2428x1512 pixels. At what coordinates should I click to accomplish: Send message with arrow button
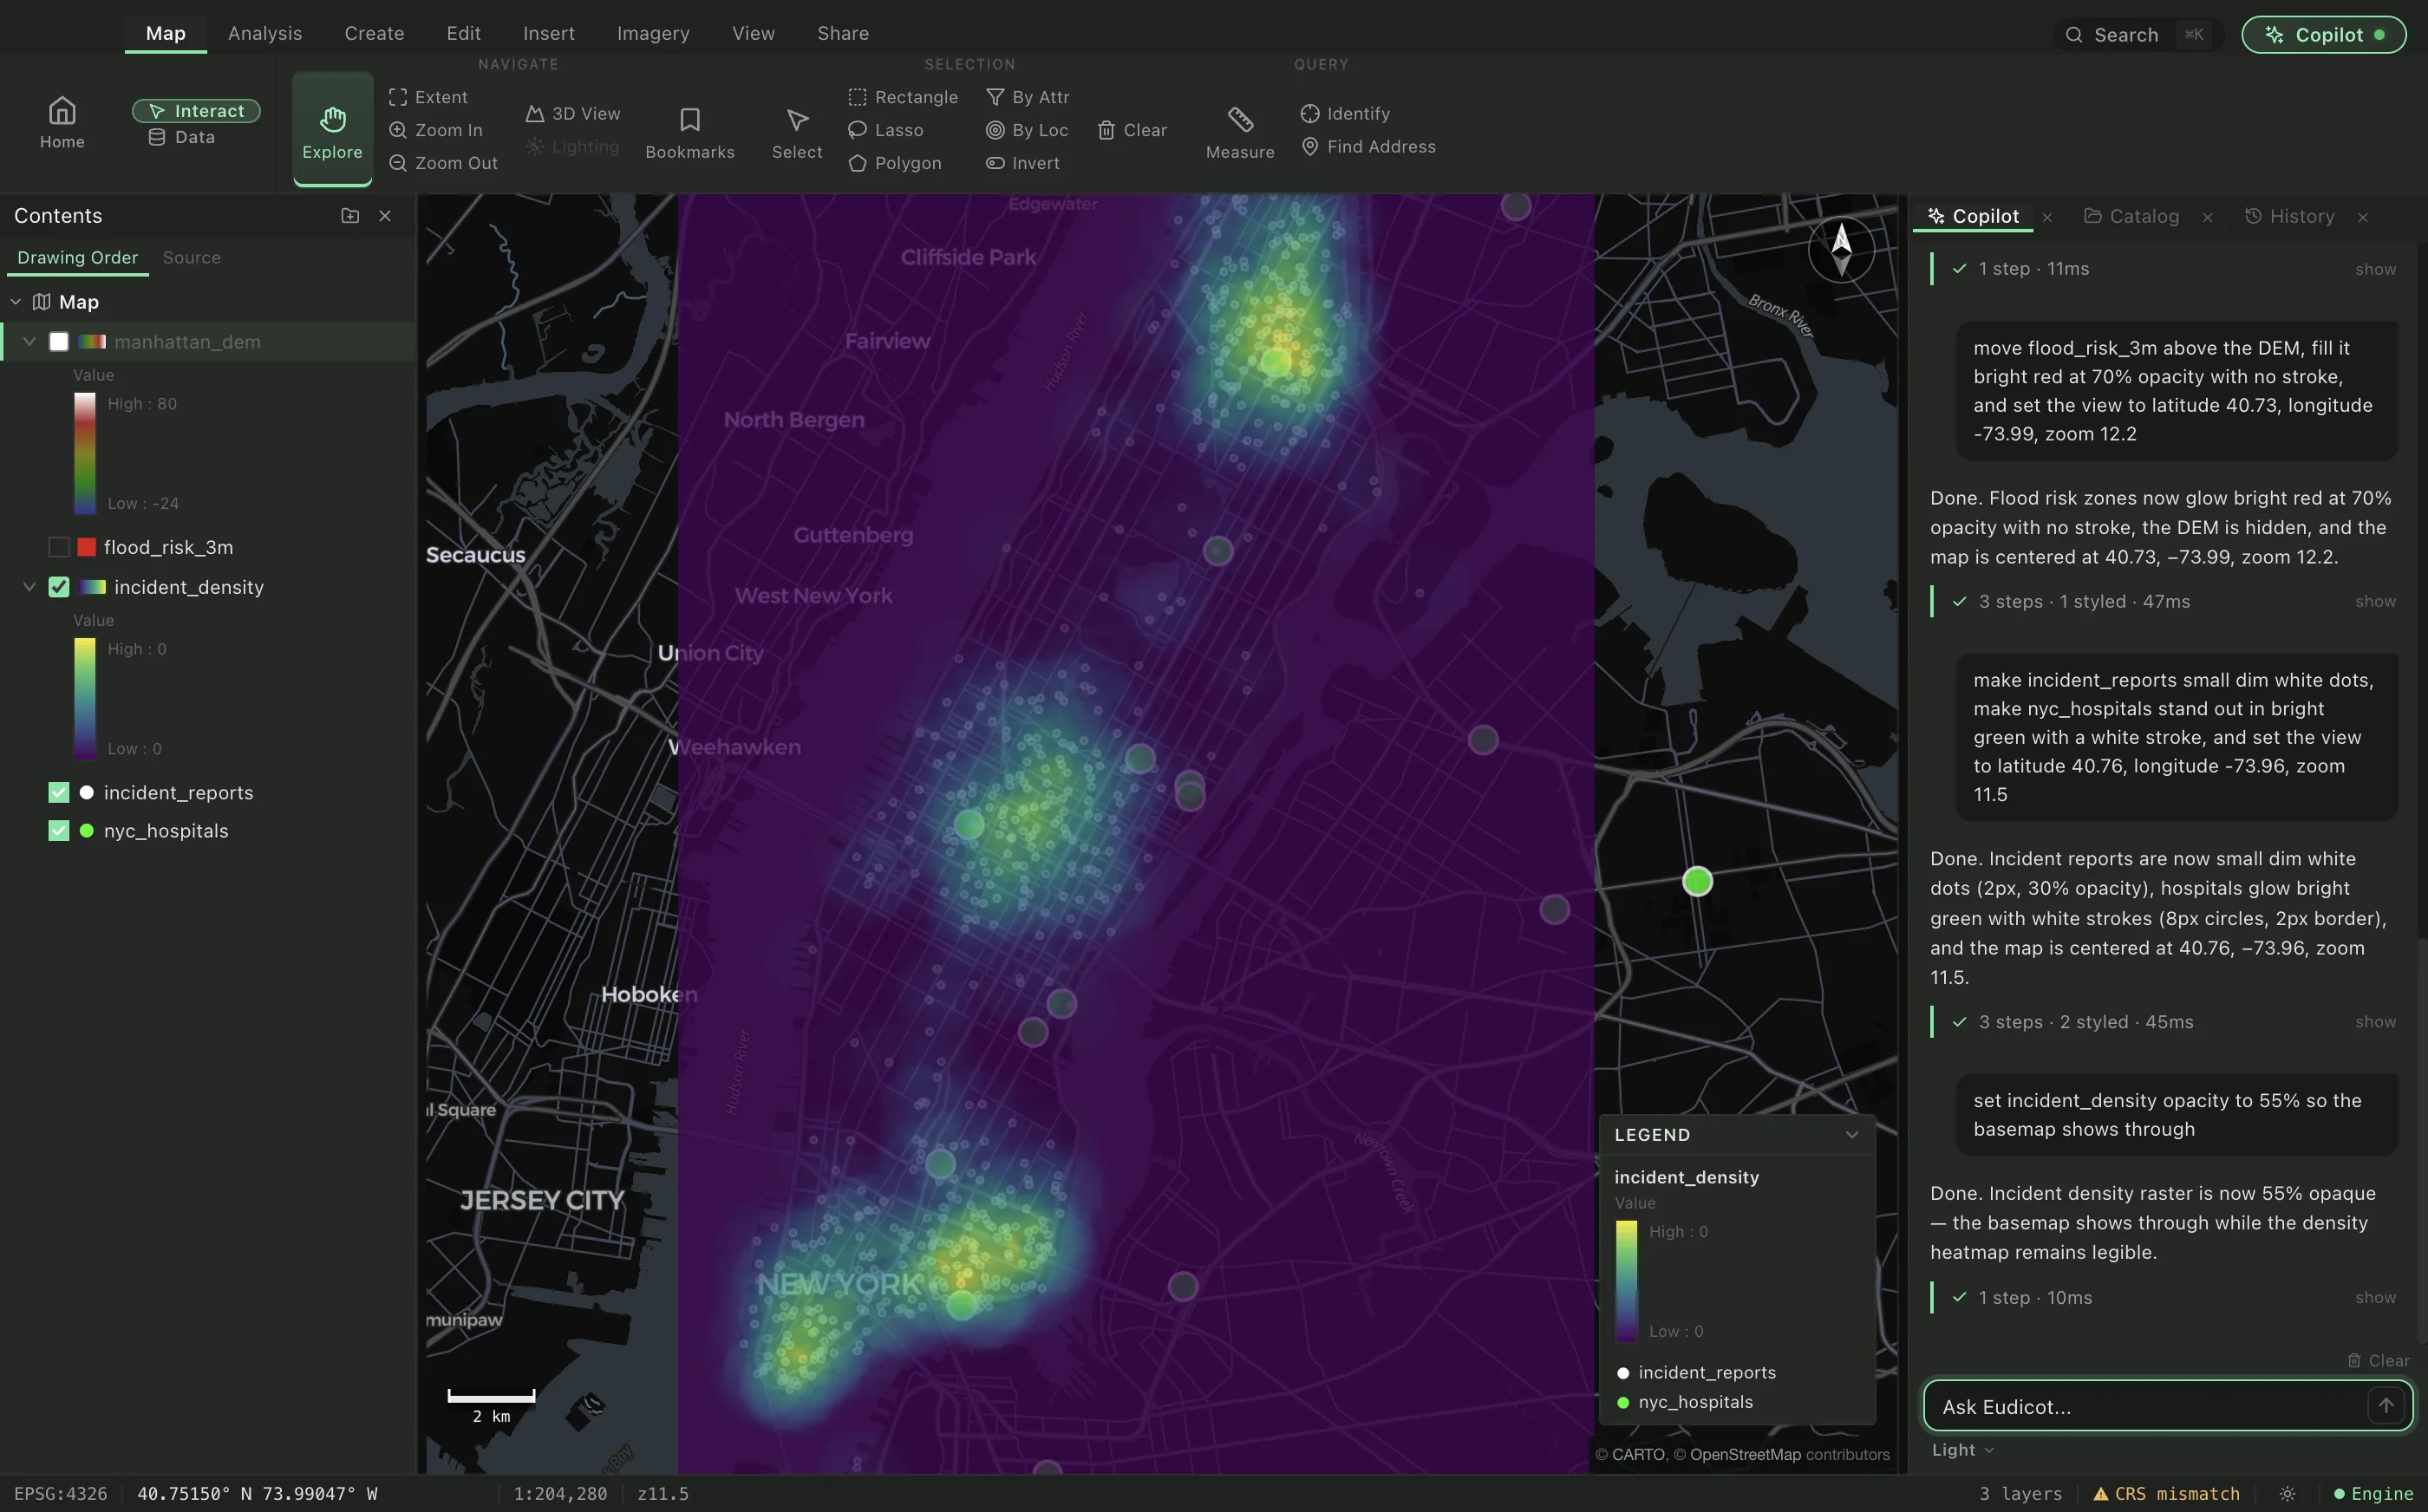point(2386,1405)
